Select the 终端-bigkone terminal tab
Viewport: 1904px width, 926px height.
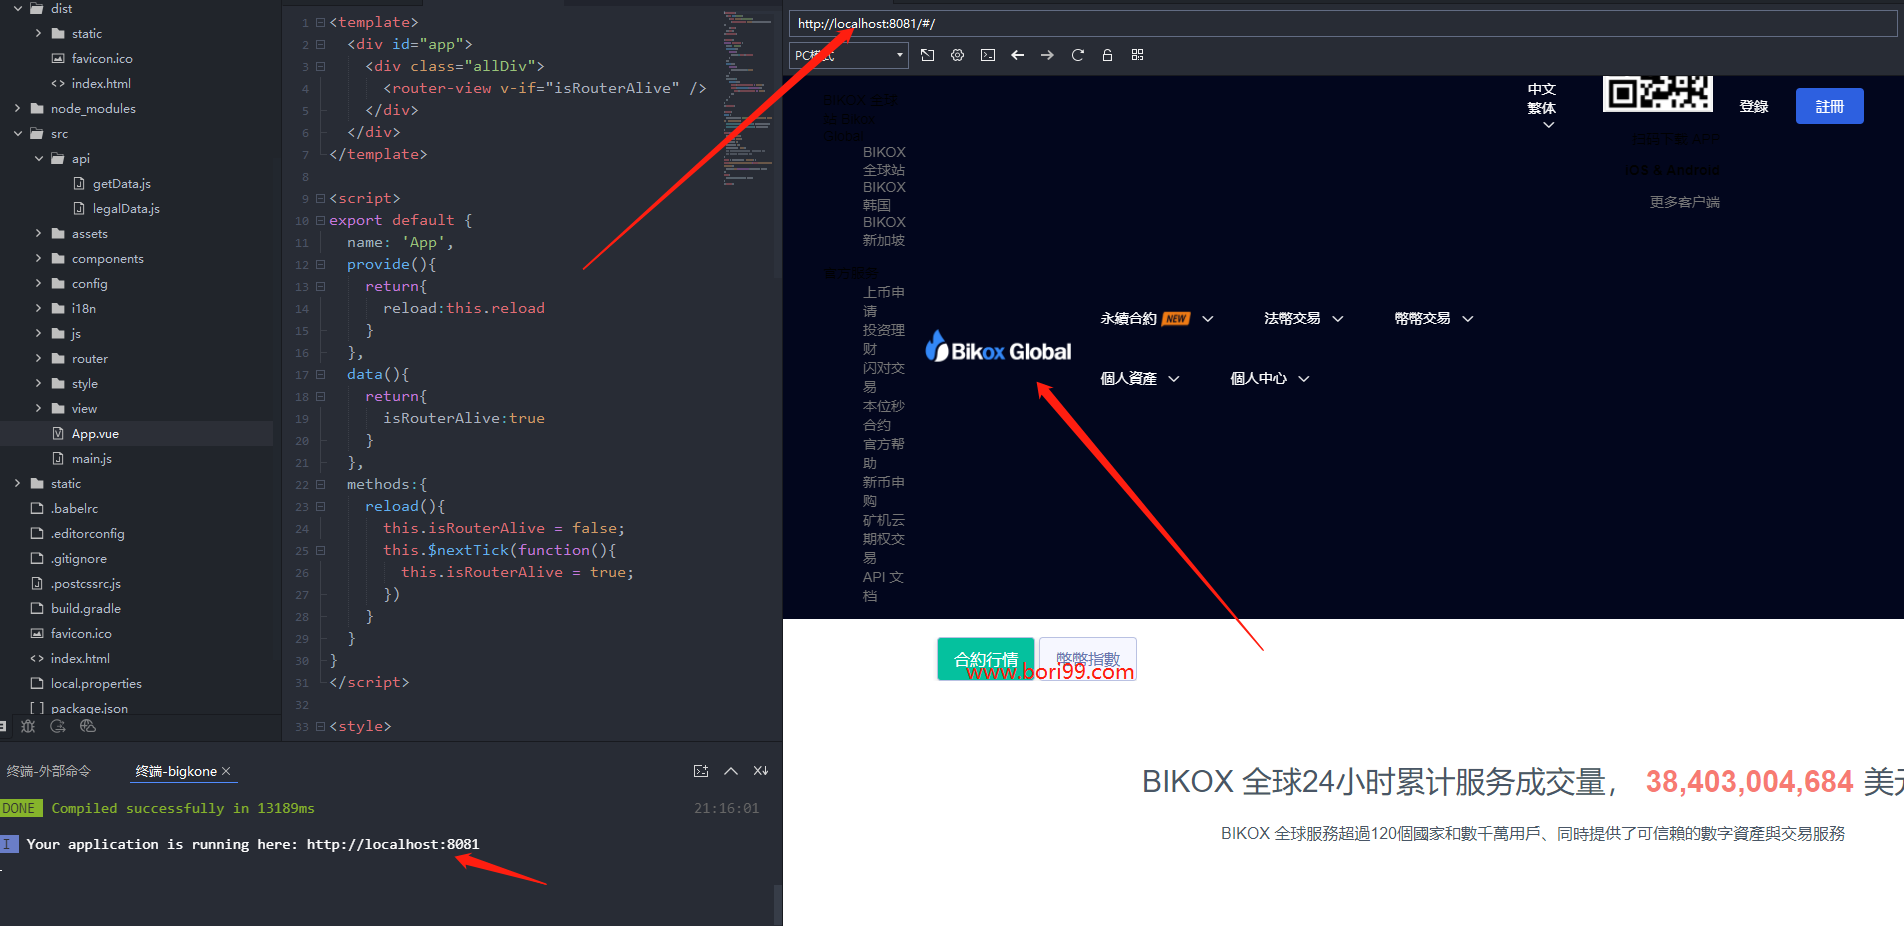(x=176, y=771)
